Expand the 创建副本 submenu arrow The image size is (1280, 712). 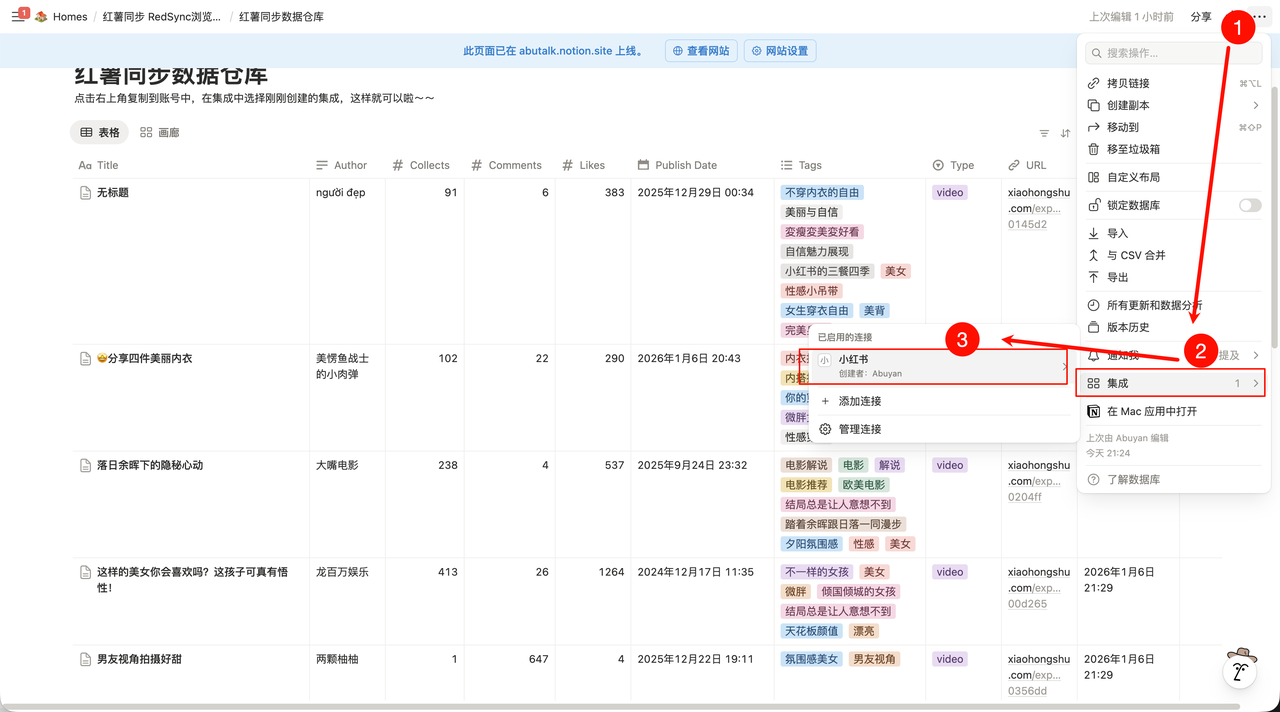[1256, 105]
